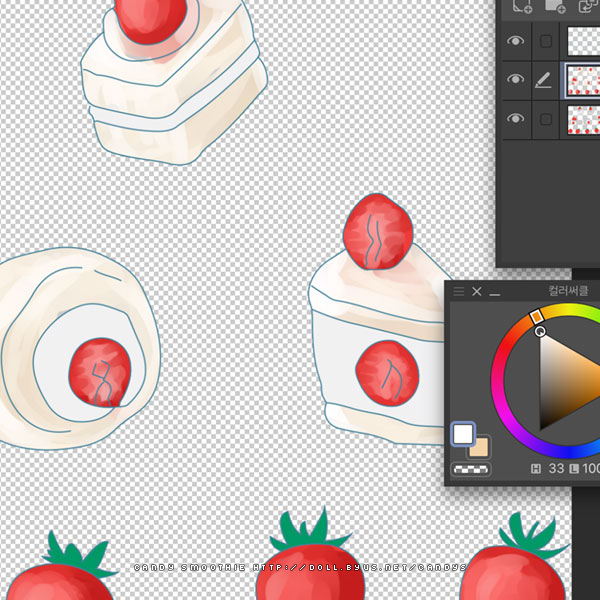Click the H color-space icon
This screenshot has width=600, height=600.
[x=535, y=468]
